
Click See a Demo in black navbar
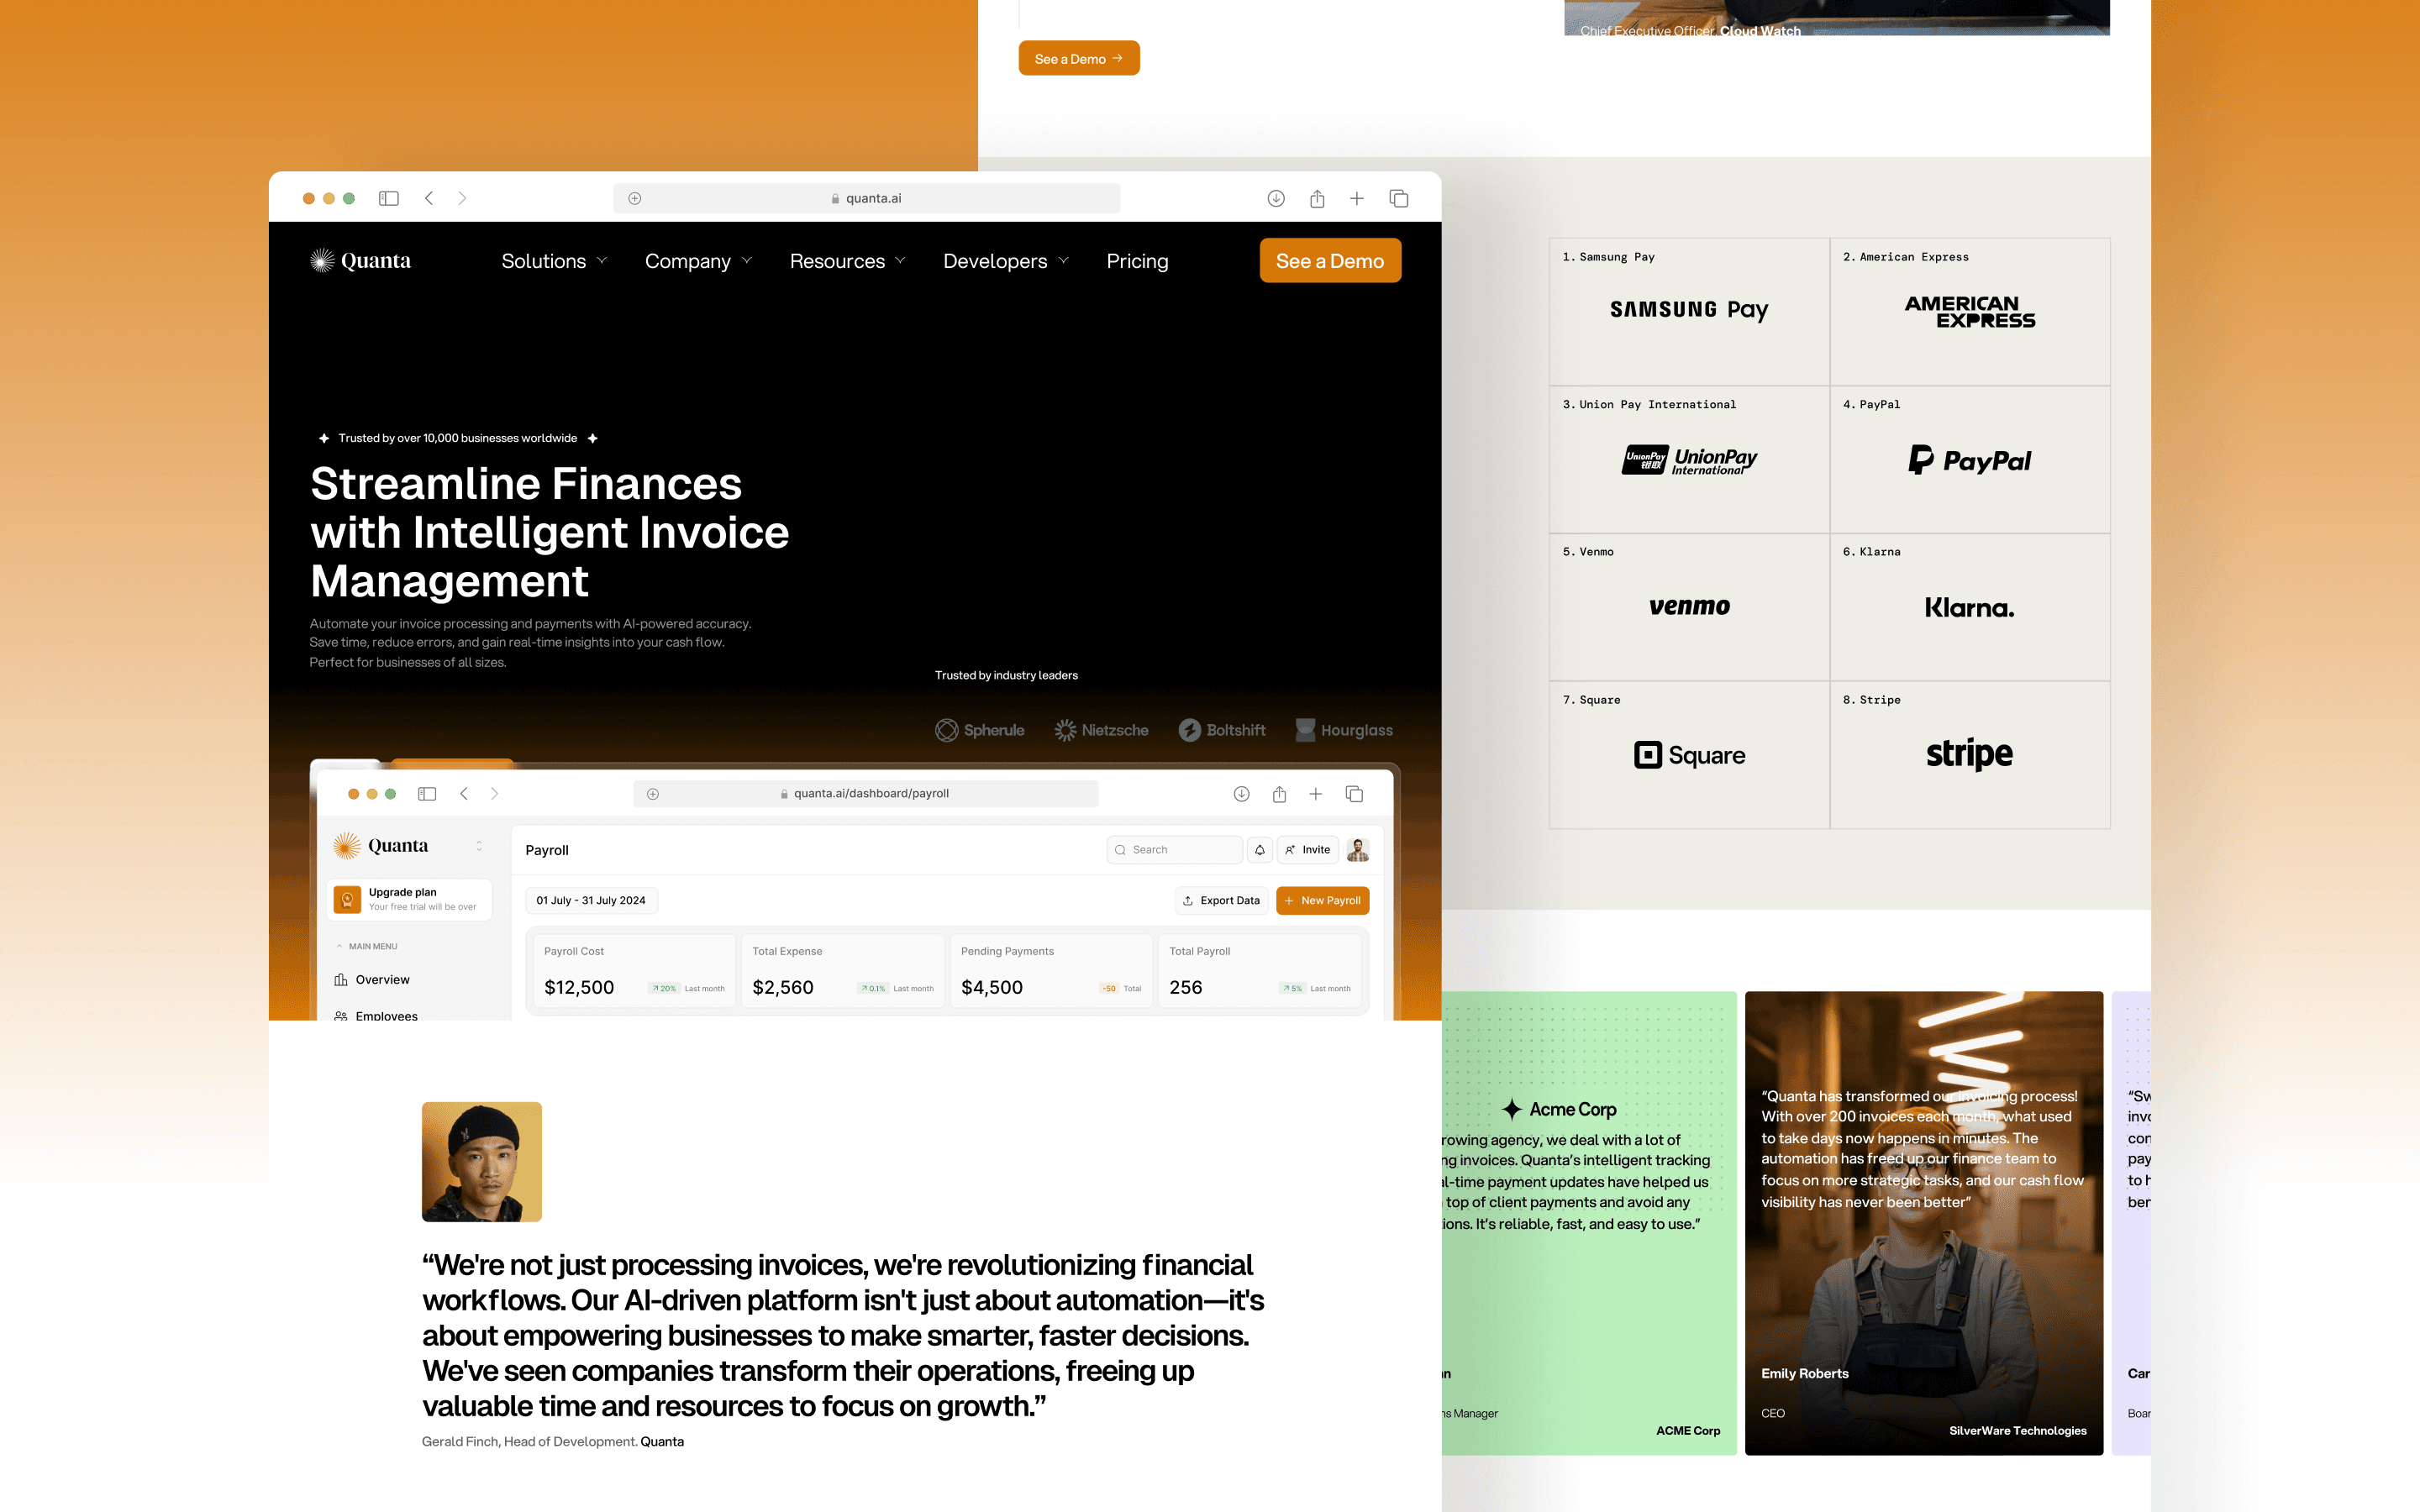coord(1330,261)
